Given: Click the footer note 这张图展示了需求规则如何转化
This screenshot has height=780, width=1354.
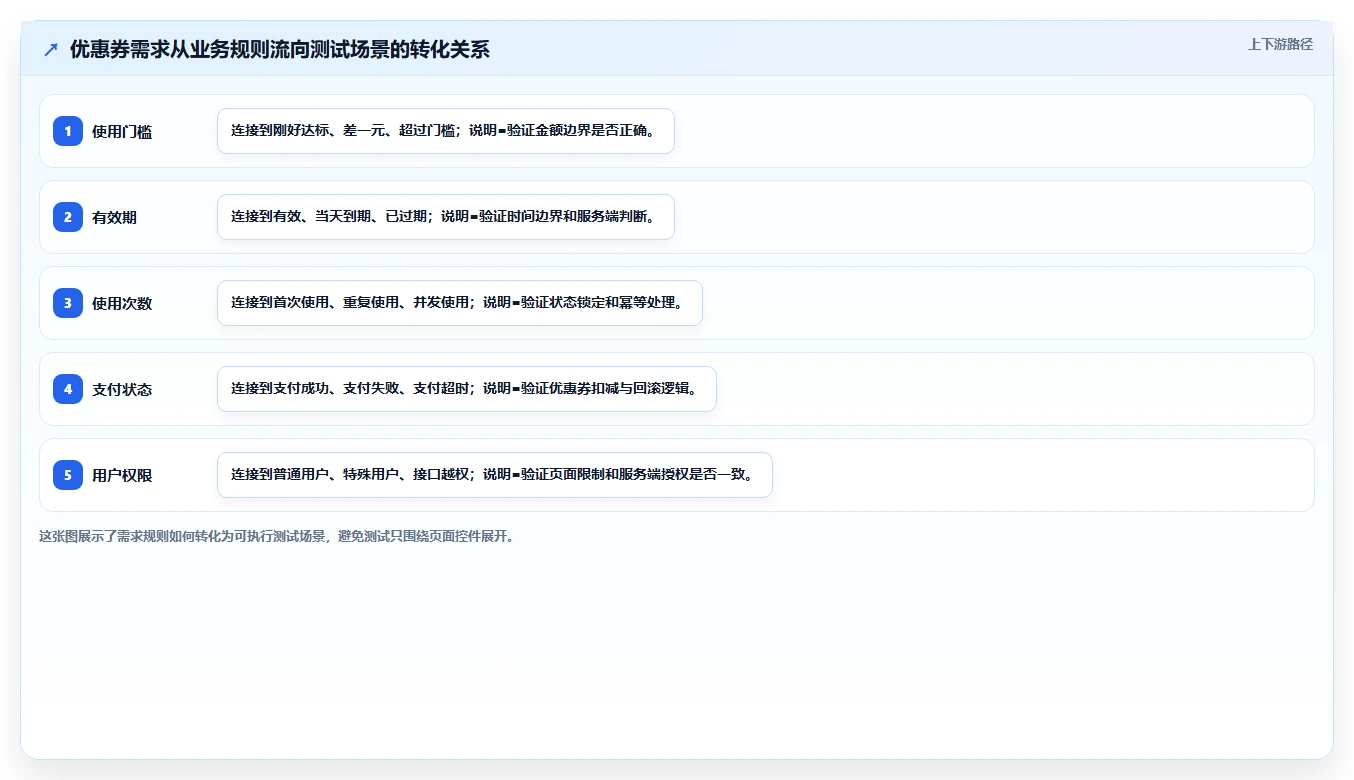Looking at the screenshot, I should tap(277, 536).
